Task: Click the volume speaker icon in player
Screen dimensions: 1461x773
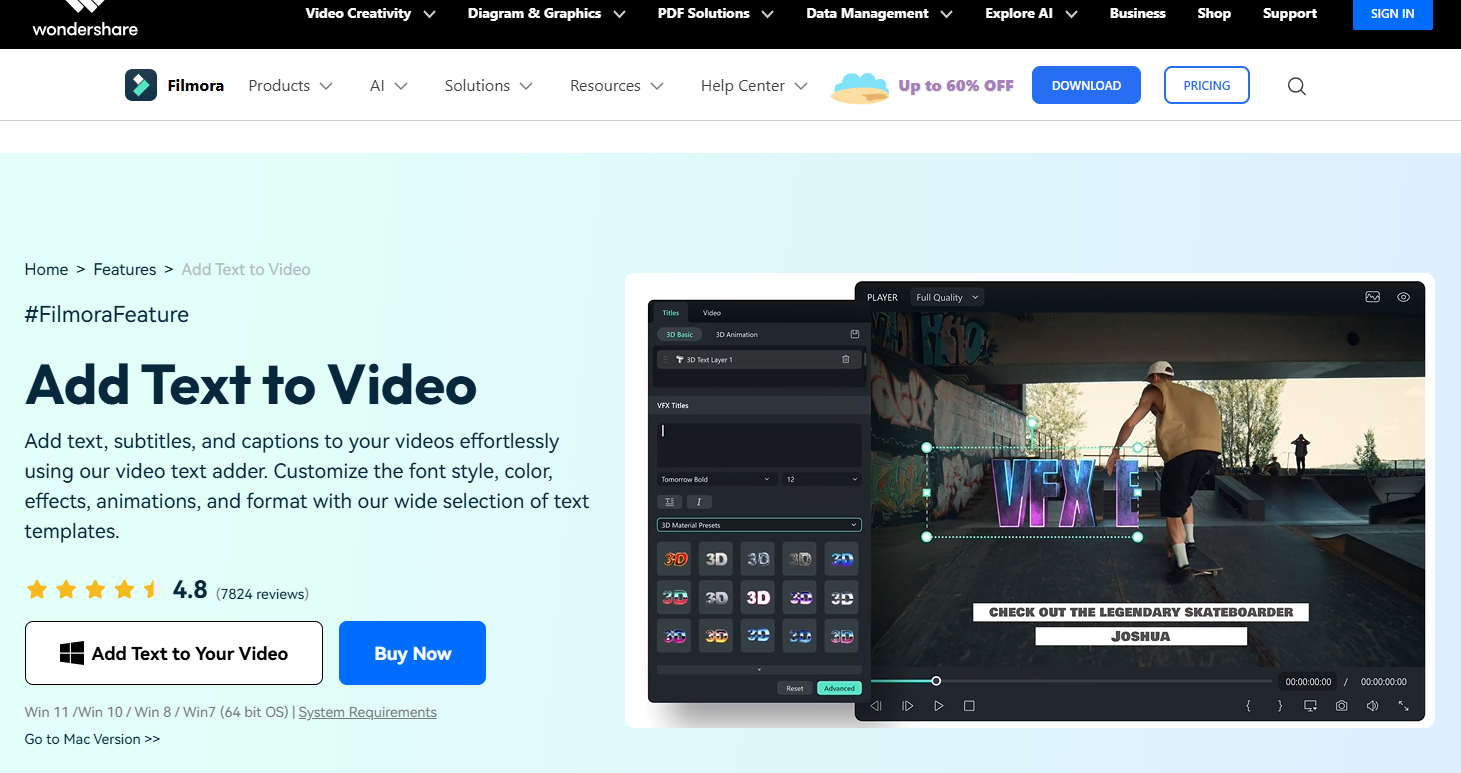Action: coord(1372,706)
